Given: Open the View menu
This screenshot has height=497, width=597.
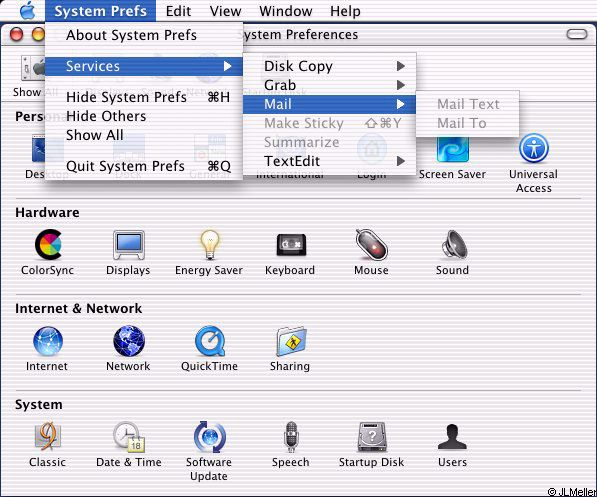Looking at the screenshot, I should pos(225,11).
